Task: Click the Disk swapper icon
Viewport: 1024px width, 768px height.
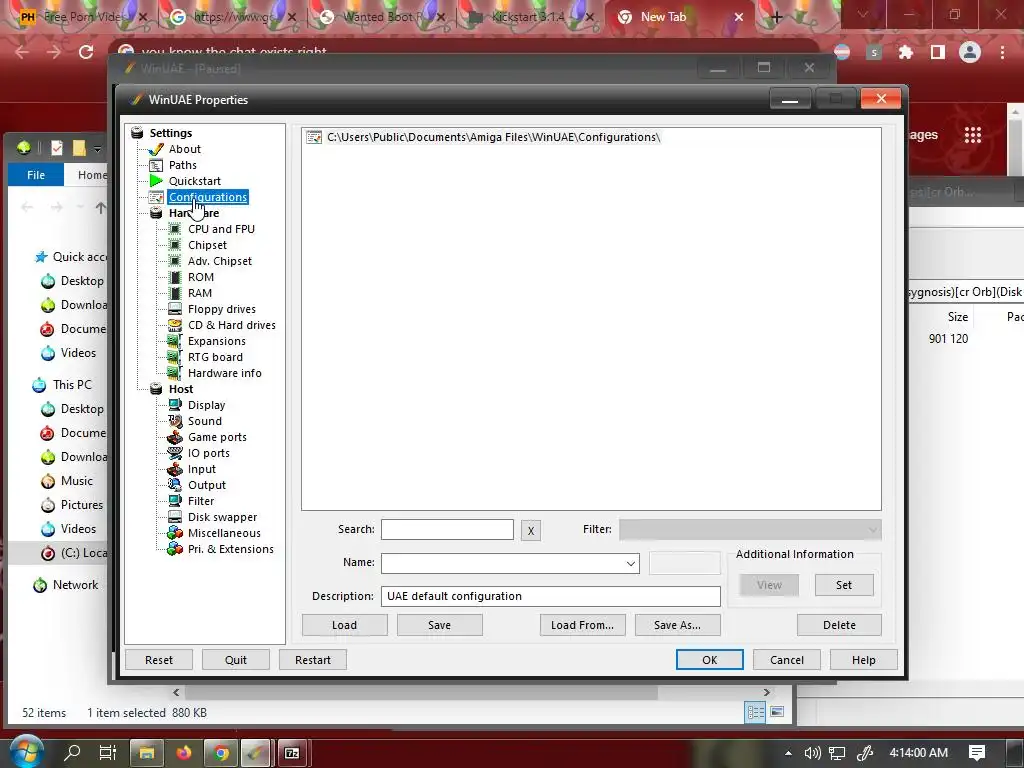Action: click(175, 517)
